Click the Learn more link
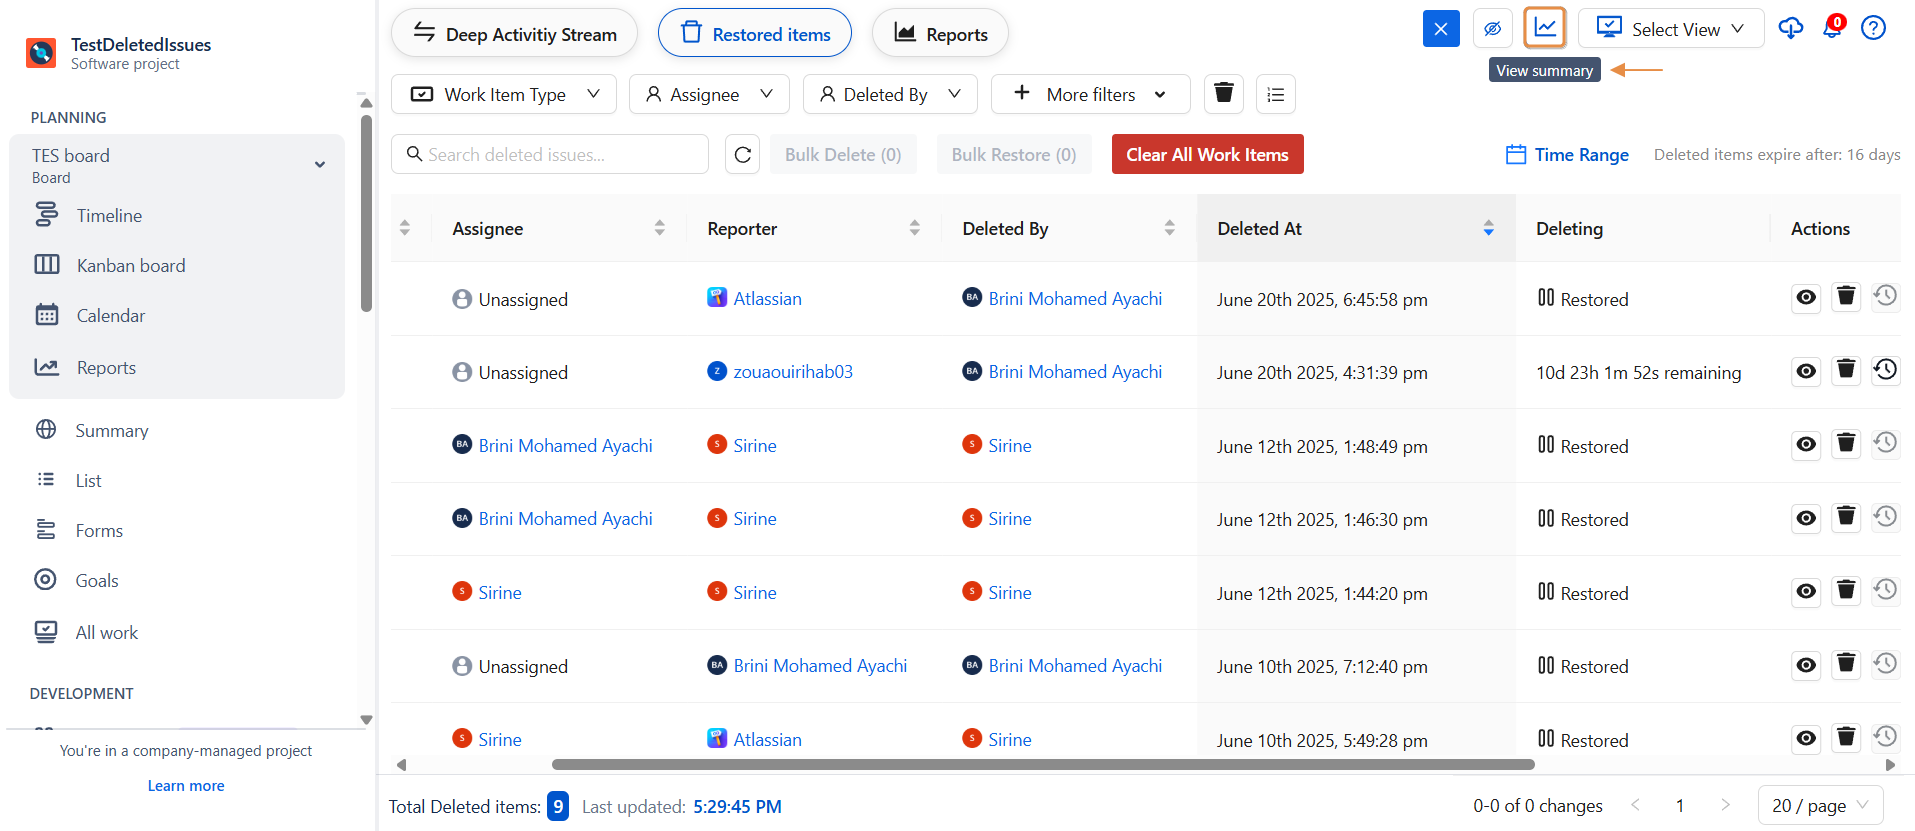The image size is (1915, 831). click(186, 786)
